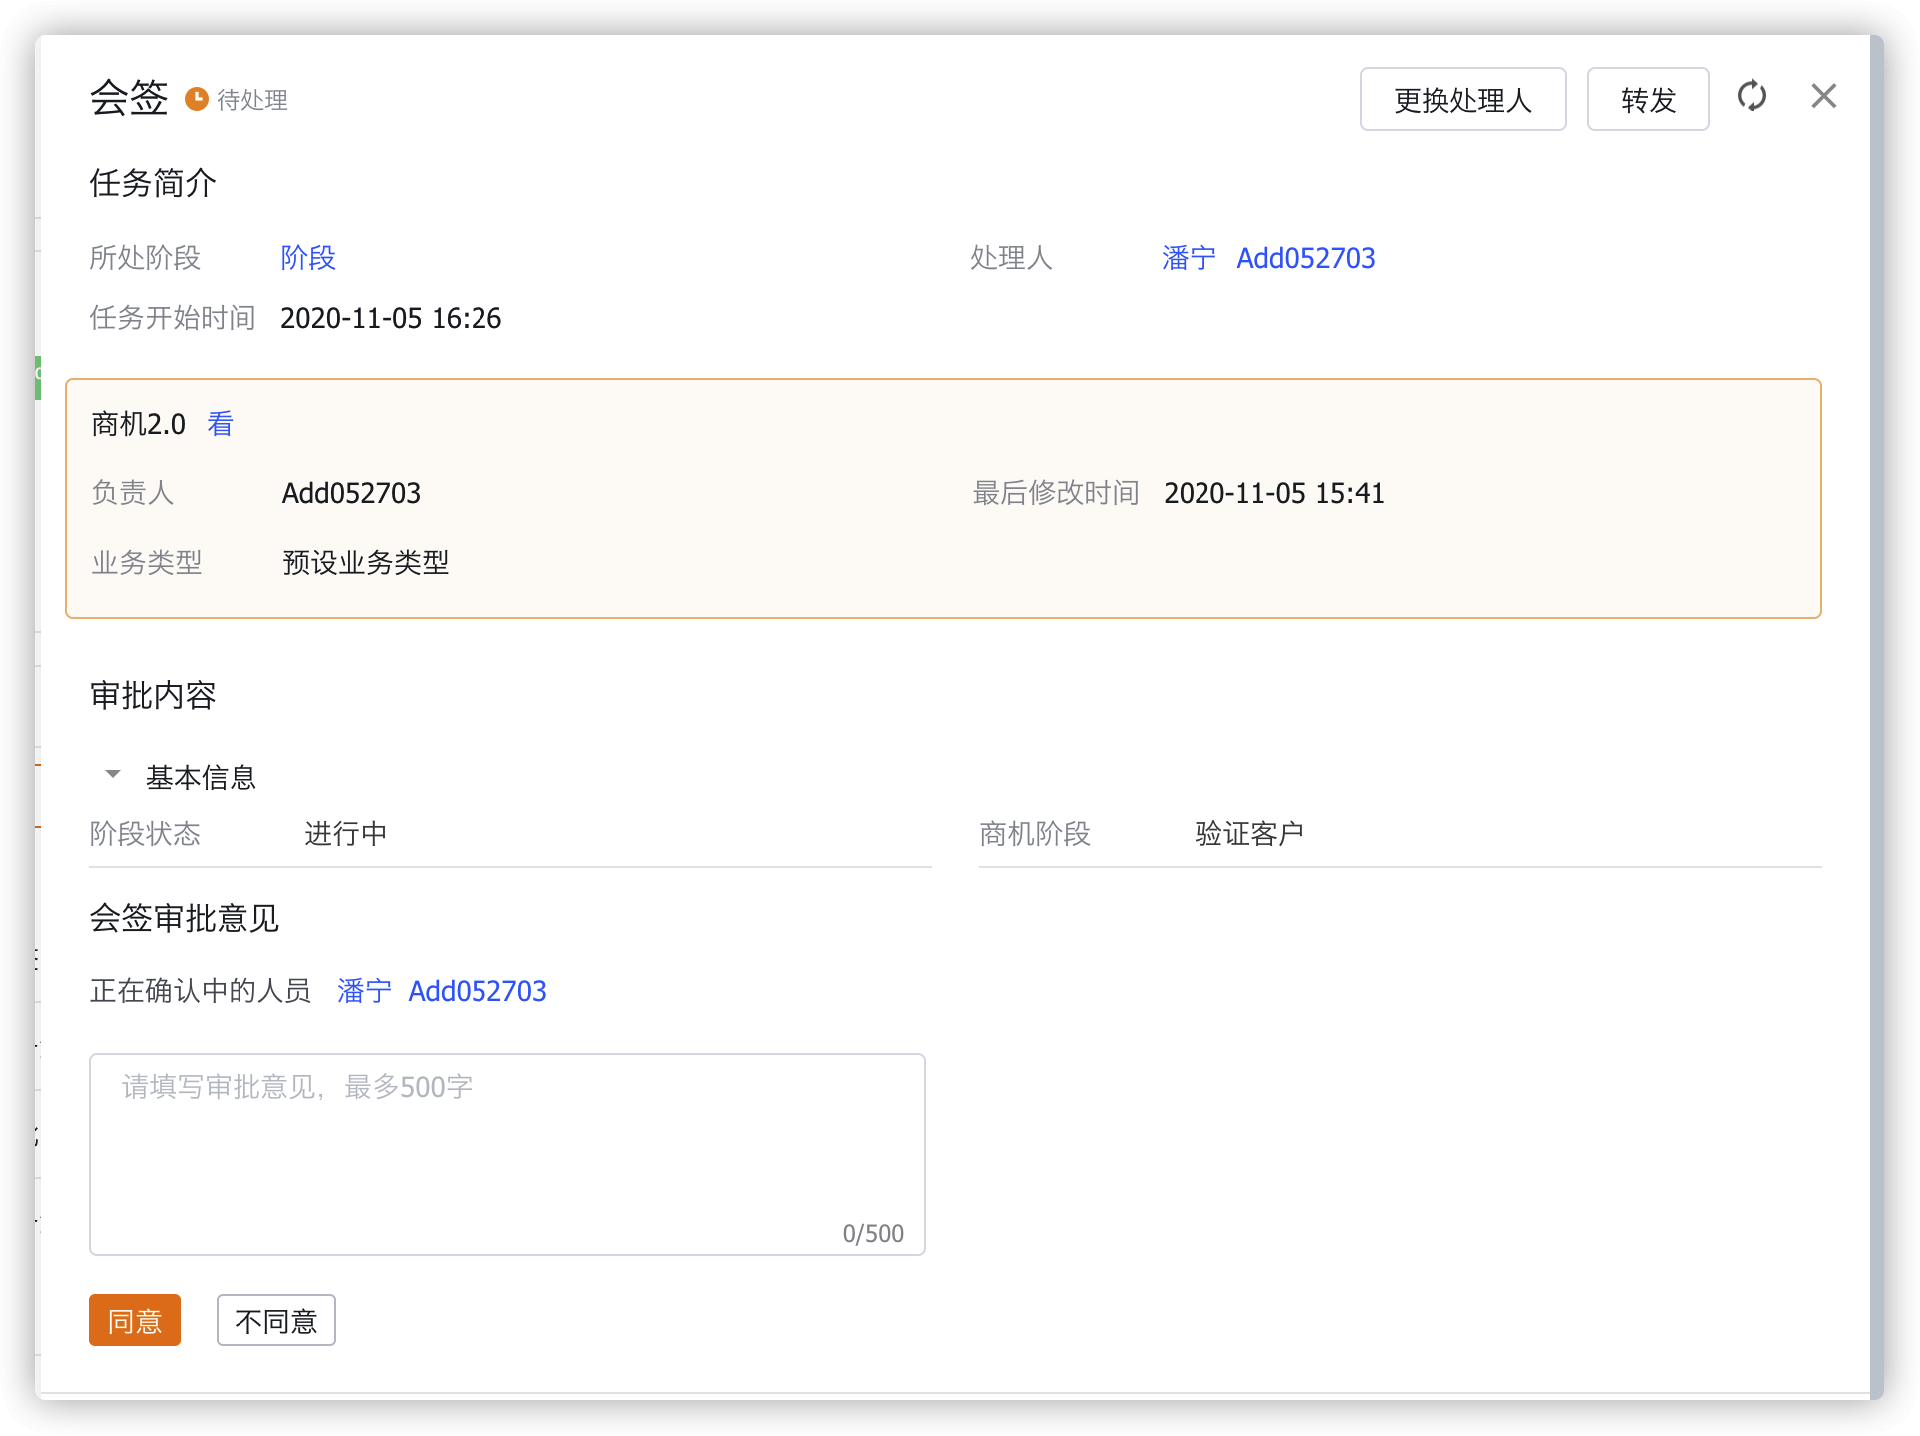The image size is (1920, 1436).
Task: Click the 待处理 status label
Action: [x=253, y=100]
